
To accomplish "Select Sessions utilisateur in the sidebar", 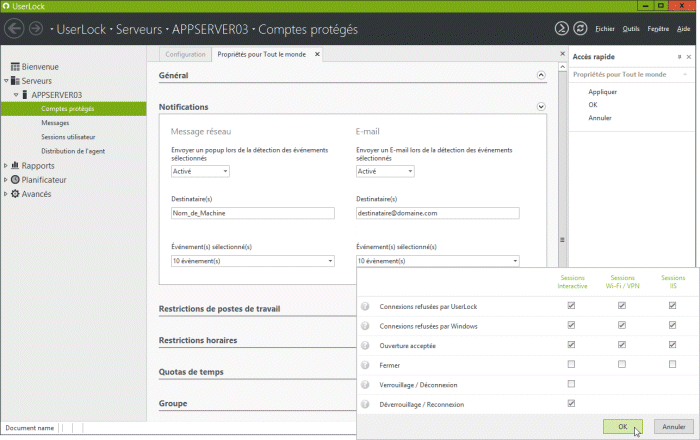I will pyautogui.click(x=68, y=137).
